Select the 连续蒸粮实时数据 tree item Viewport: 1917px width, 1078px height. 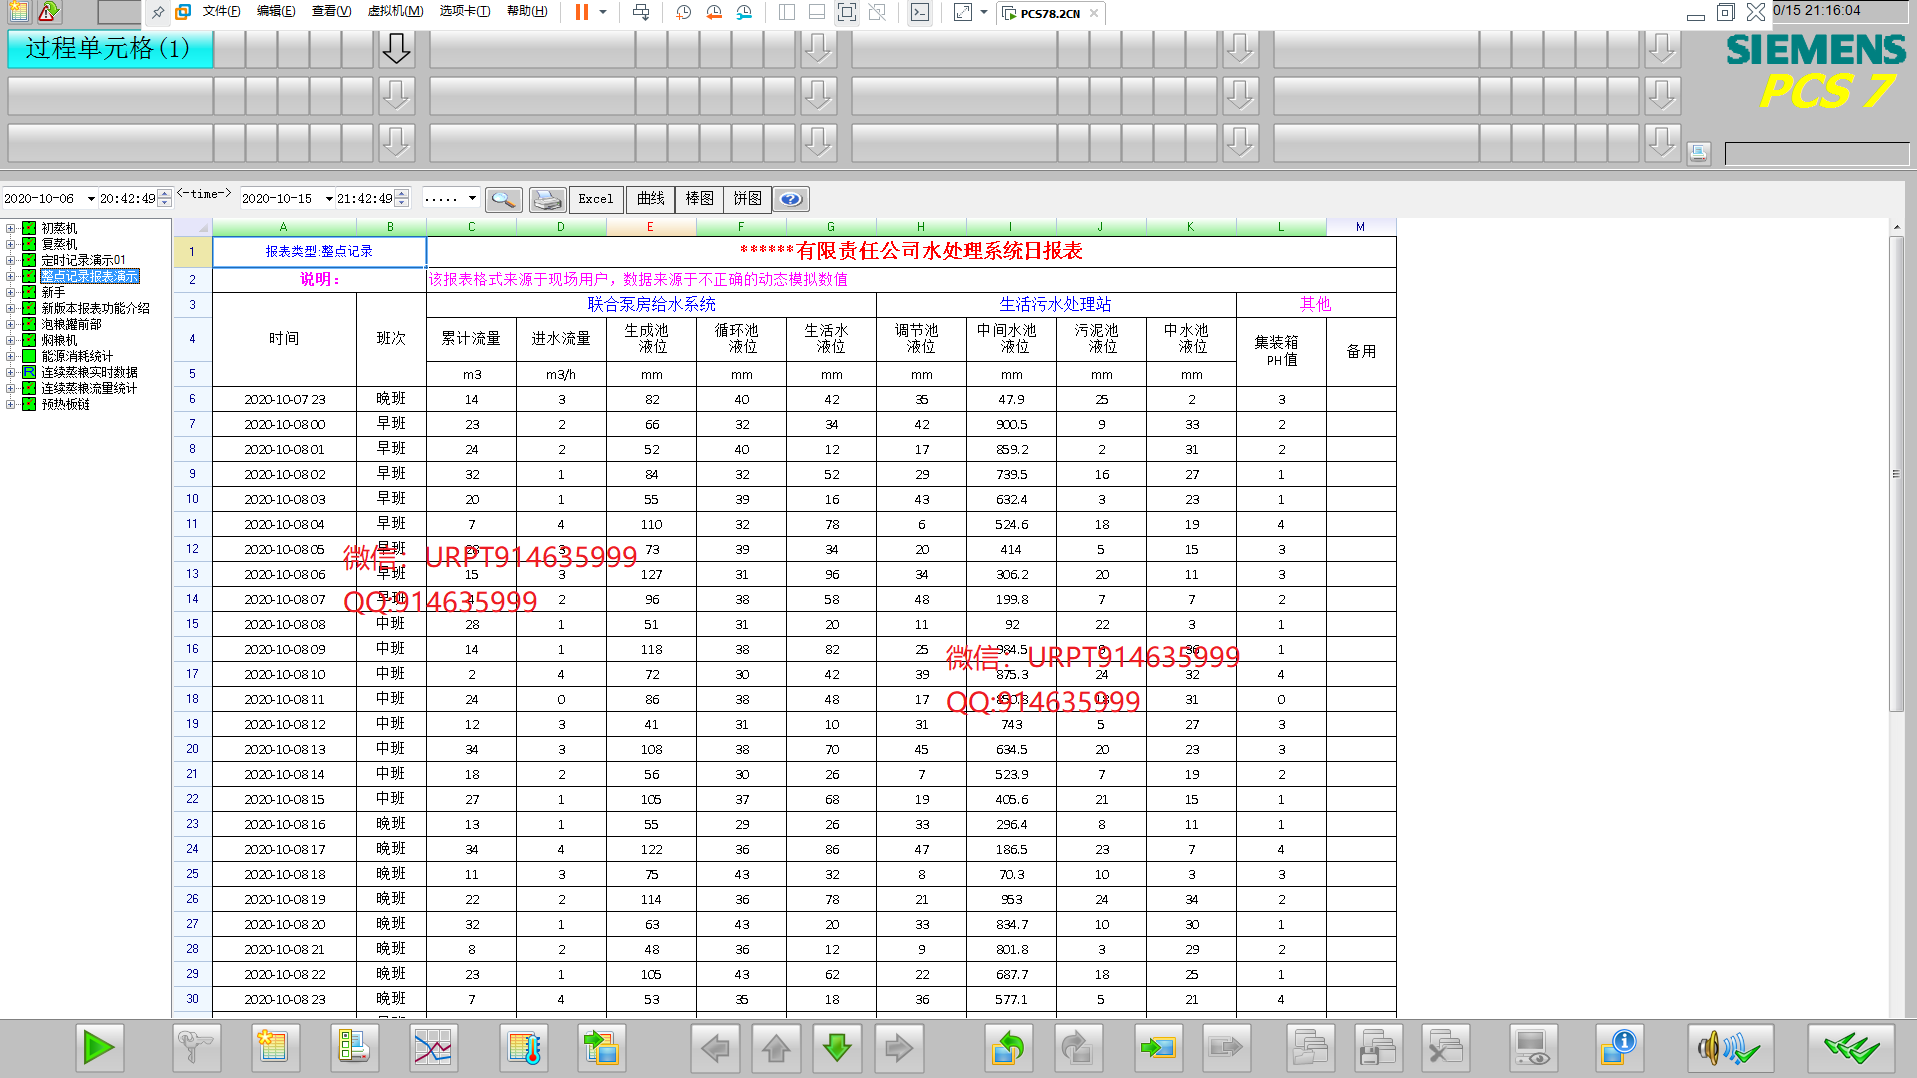[x=89, y=372]
